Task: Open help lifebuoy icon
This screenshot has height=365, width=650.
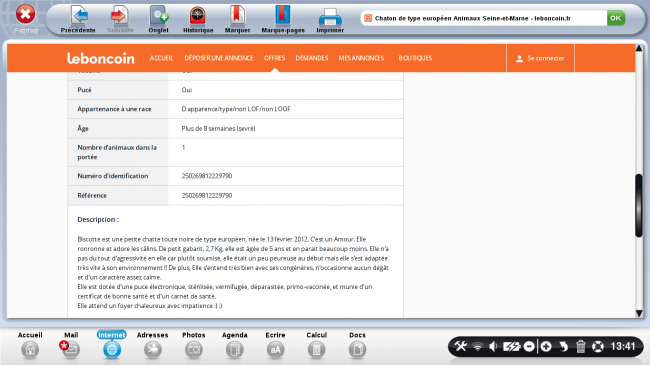Action: pos(598,346)
